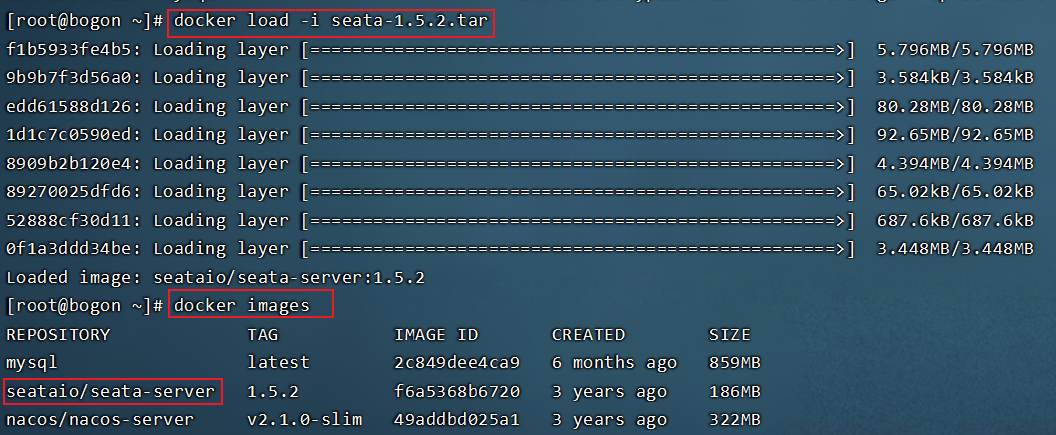1056x435 pixels.
Task: Click the REPOSITORY column header
Action: 58,335
